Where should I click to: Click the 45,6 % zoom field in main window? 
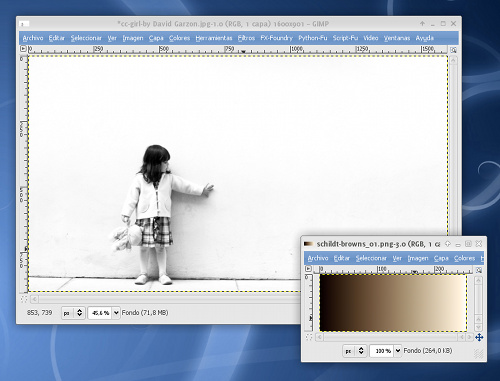(100, 313)
